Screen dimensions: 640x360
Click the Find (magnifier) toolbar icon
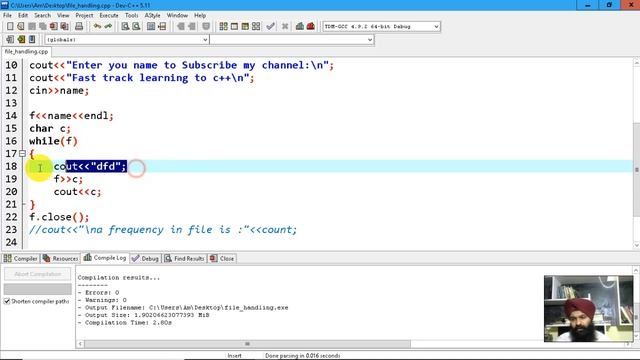point(125,27)
